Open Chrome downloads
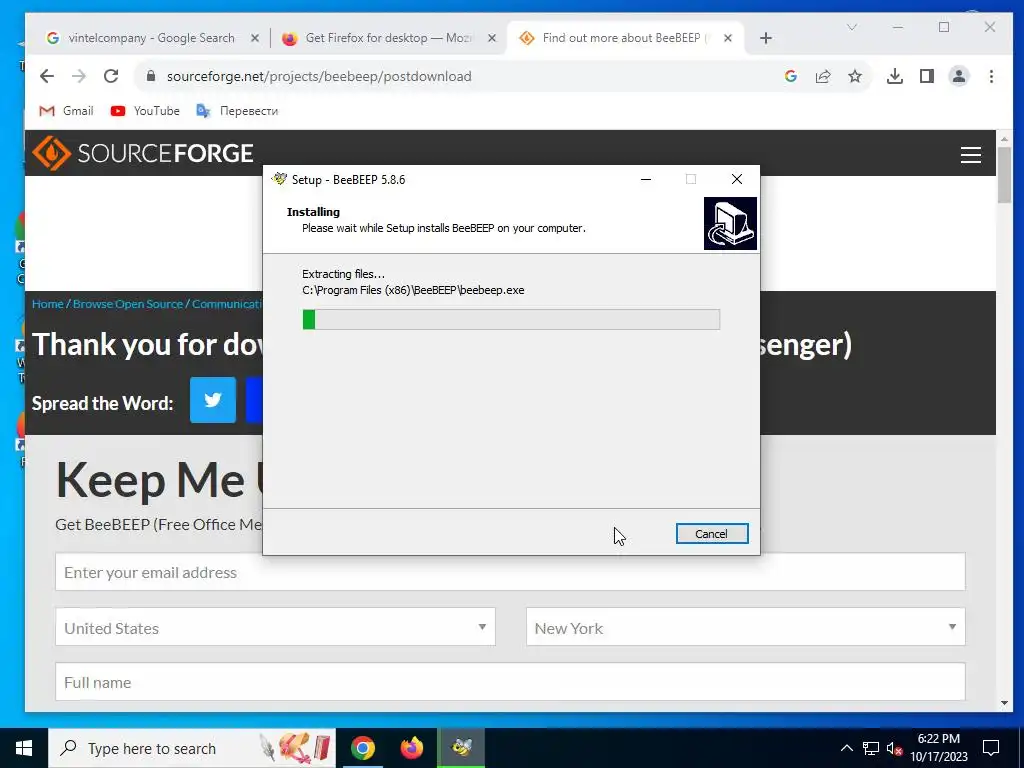This screenshot has width=1024, height=768. coord(895,76)
